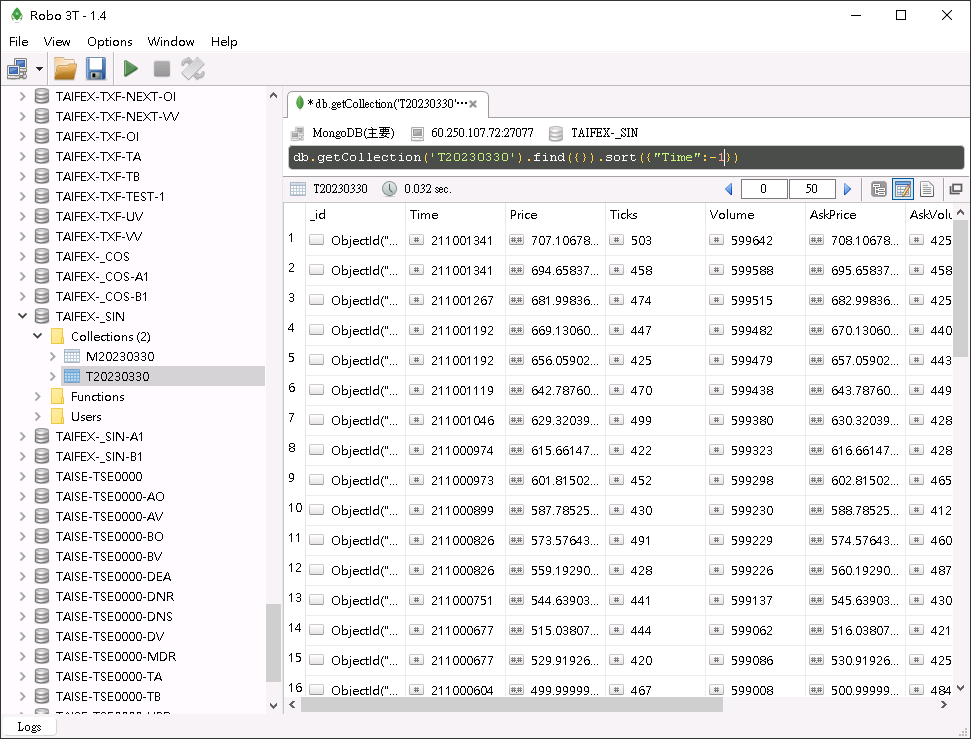Expand the Functions folder

(x=38, y=396)
